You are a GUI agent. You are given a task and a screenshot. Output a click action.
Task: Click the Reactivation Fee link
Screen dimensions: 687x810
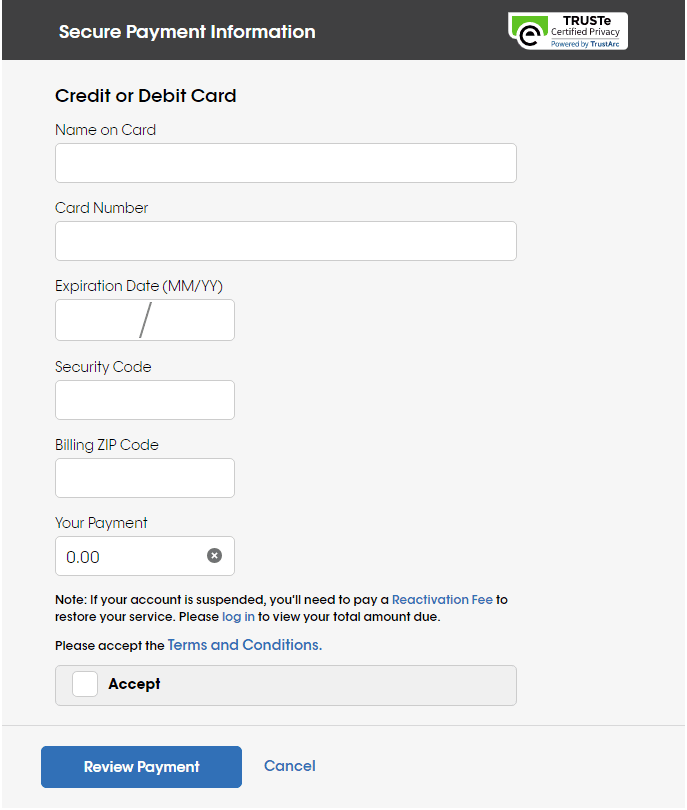442,599
